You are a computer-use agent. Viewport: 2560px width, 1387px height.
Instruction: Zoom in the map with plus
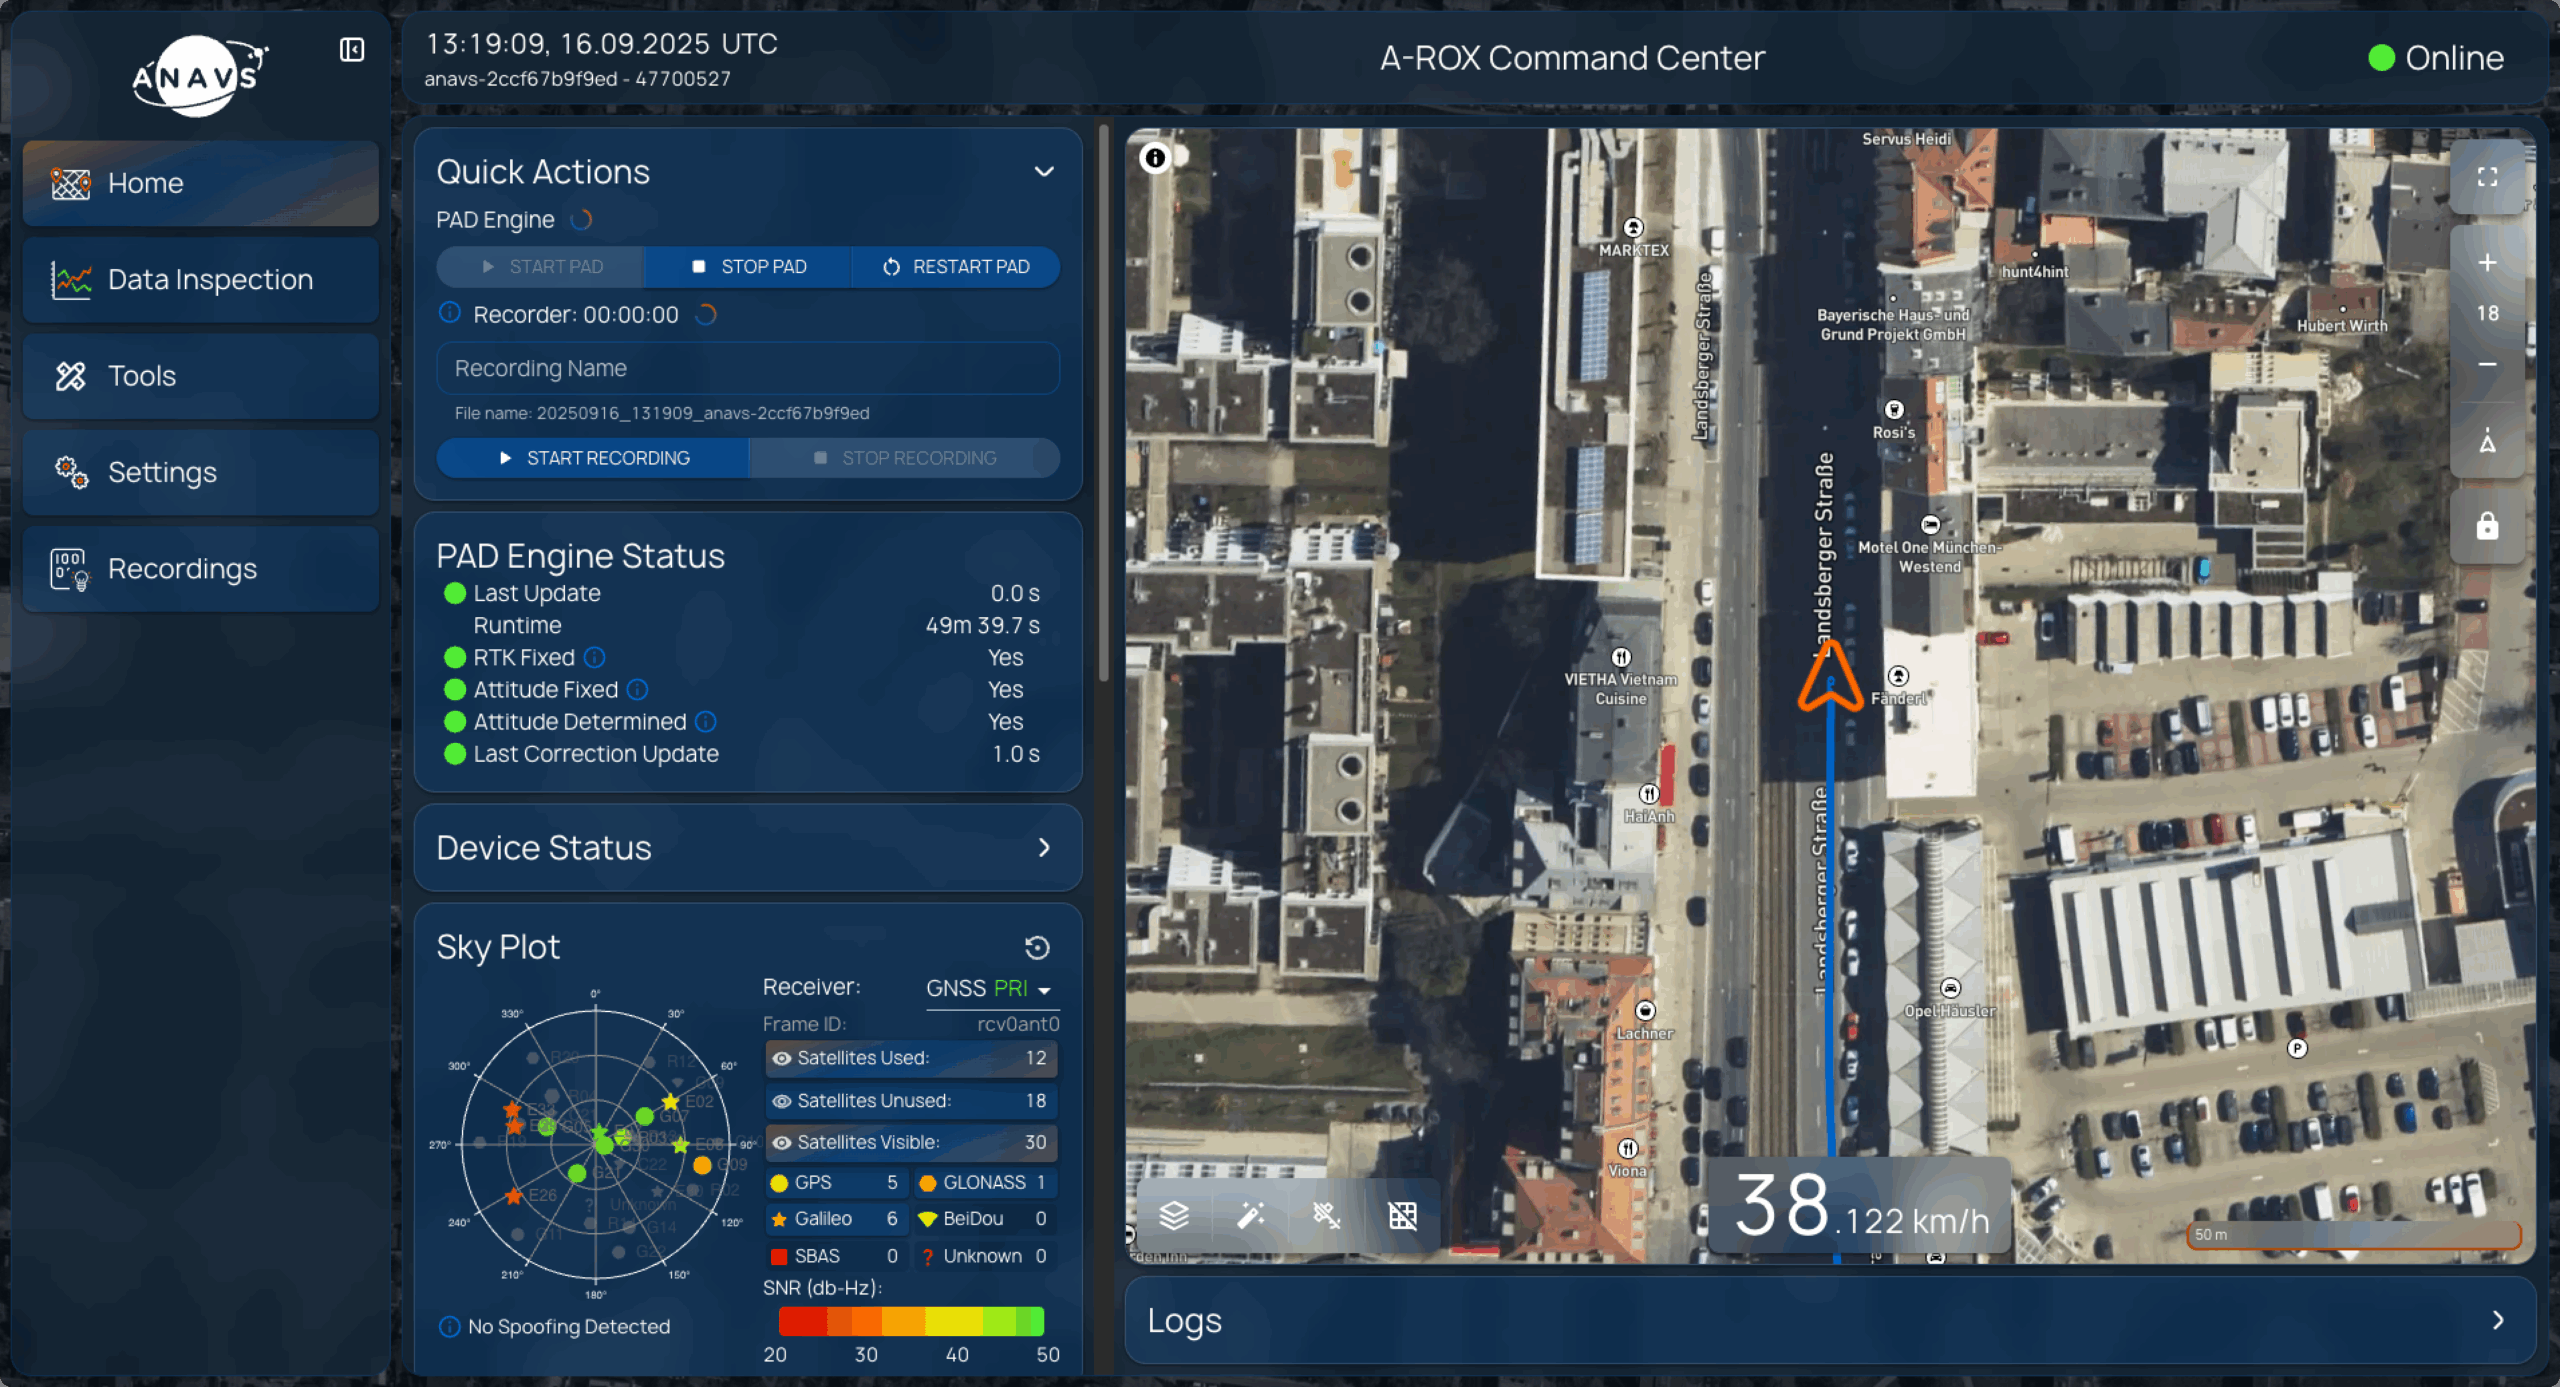(2487, 263)
